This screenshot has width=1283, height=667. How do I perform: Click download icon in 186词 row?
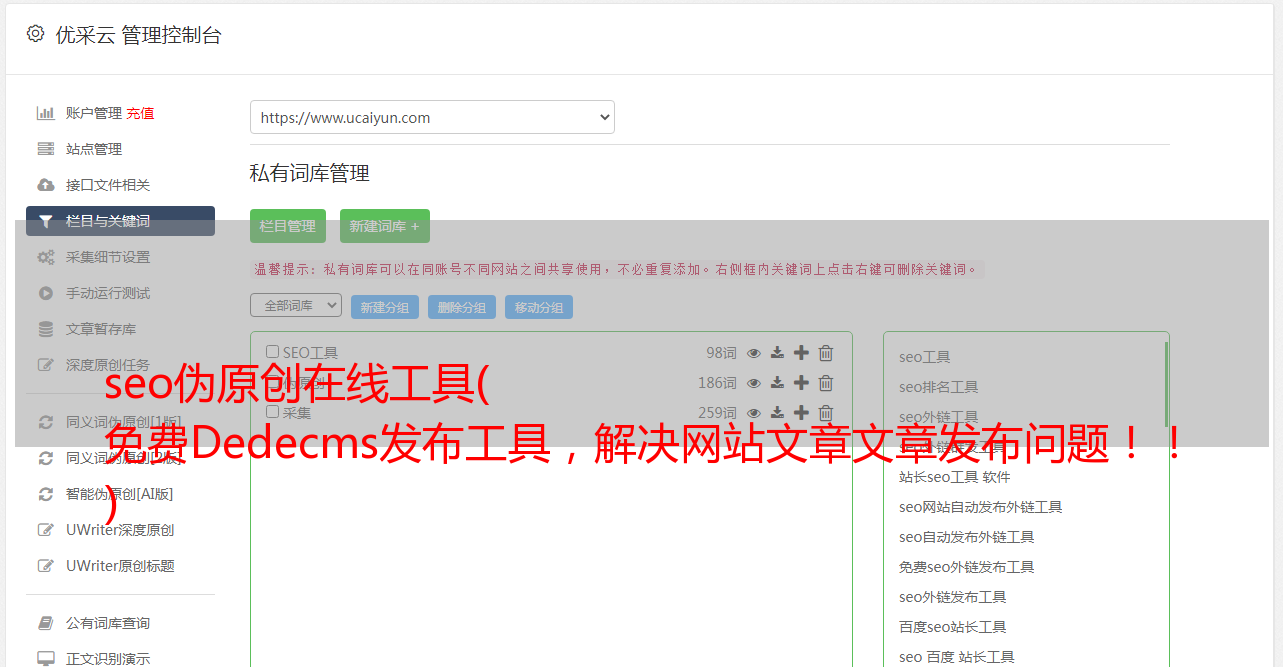(777, 383)
